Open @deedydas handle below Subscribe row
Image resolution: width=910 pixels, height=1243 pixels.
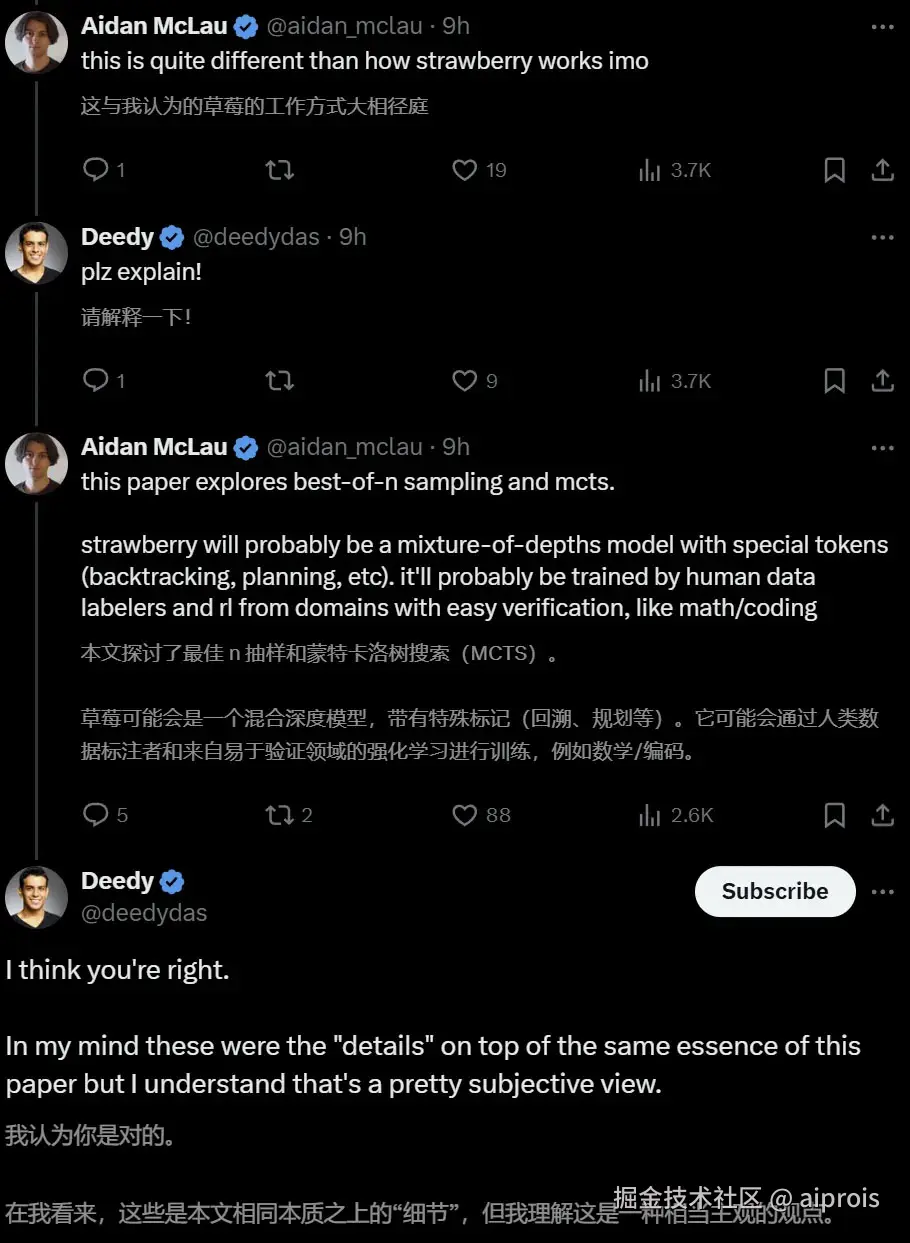[x=144, y=913]
